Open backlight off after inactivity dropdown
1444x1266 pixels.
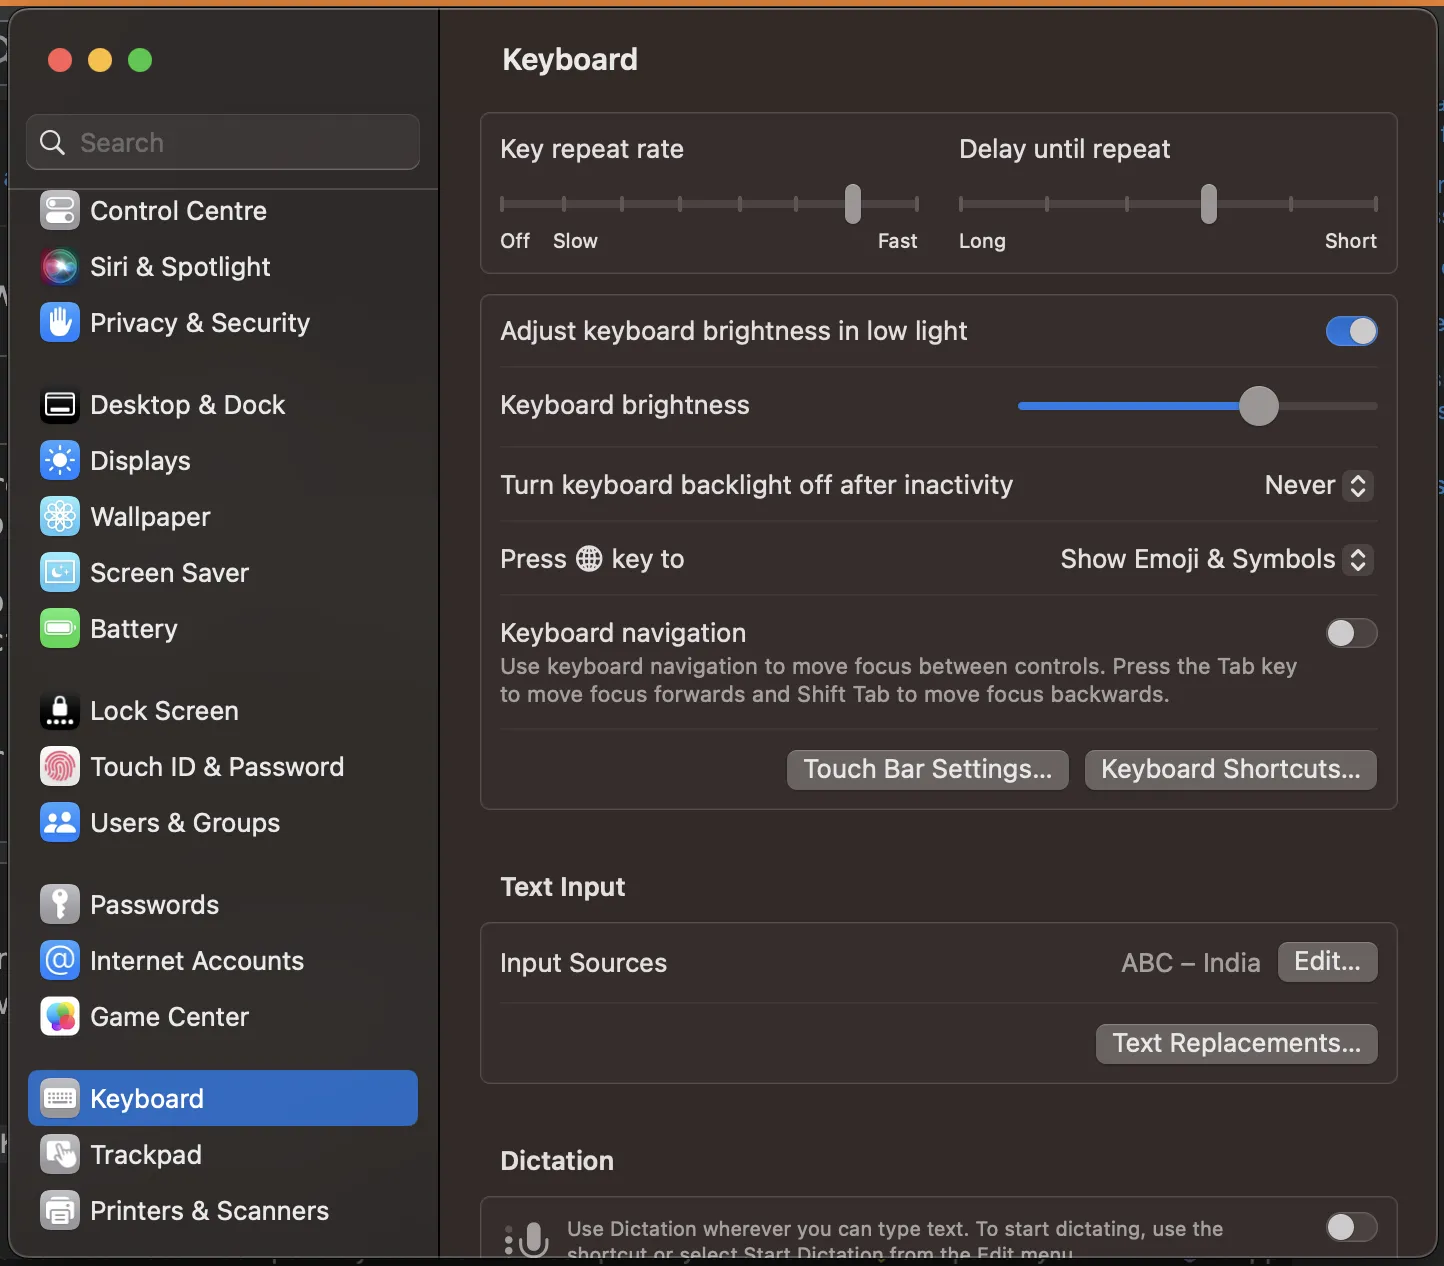click(x=1318, y=485)
